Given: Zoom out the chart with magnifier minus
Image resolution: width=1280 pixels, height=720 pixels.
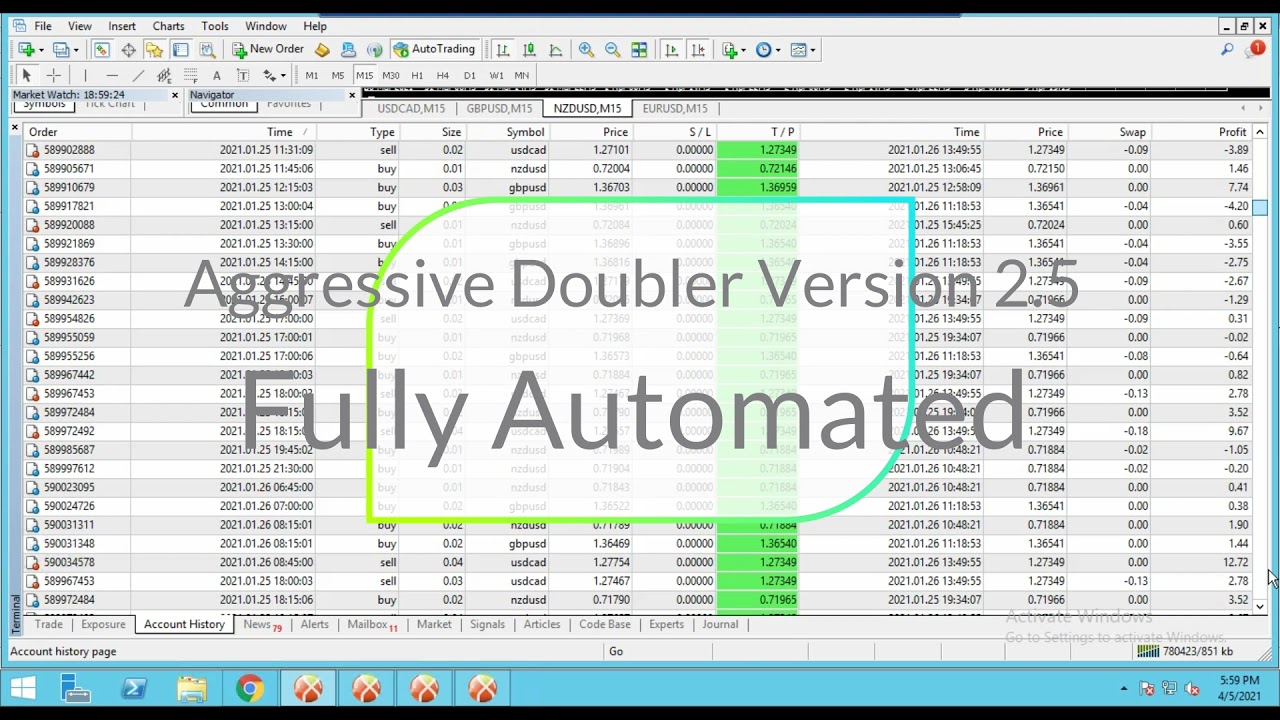Looking at the screenshot, I should (612, 49).
